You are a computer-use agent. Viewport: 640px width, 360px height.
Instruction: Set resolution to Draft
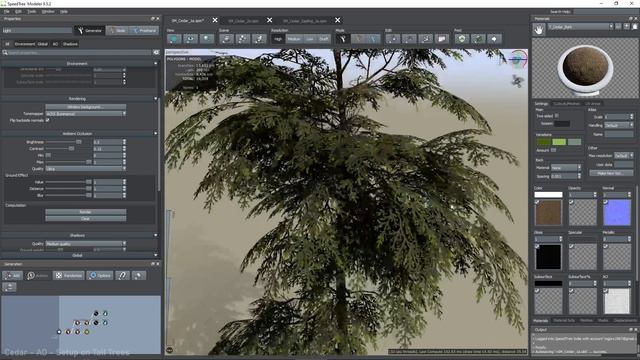(x=324, y=39)
